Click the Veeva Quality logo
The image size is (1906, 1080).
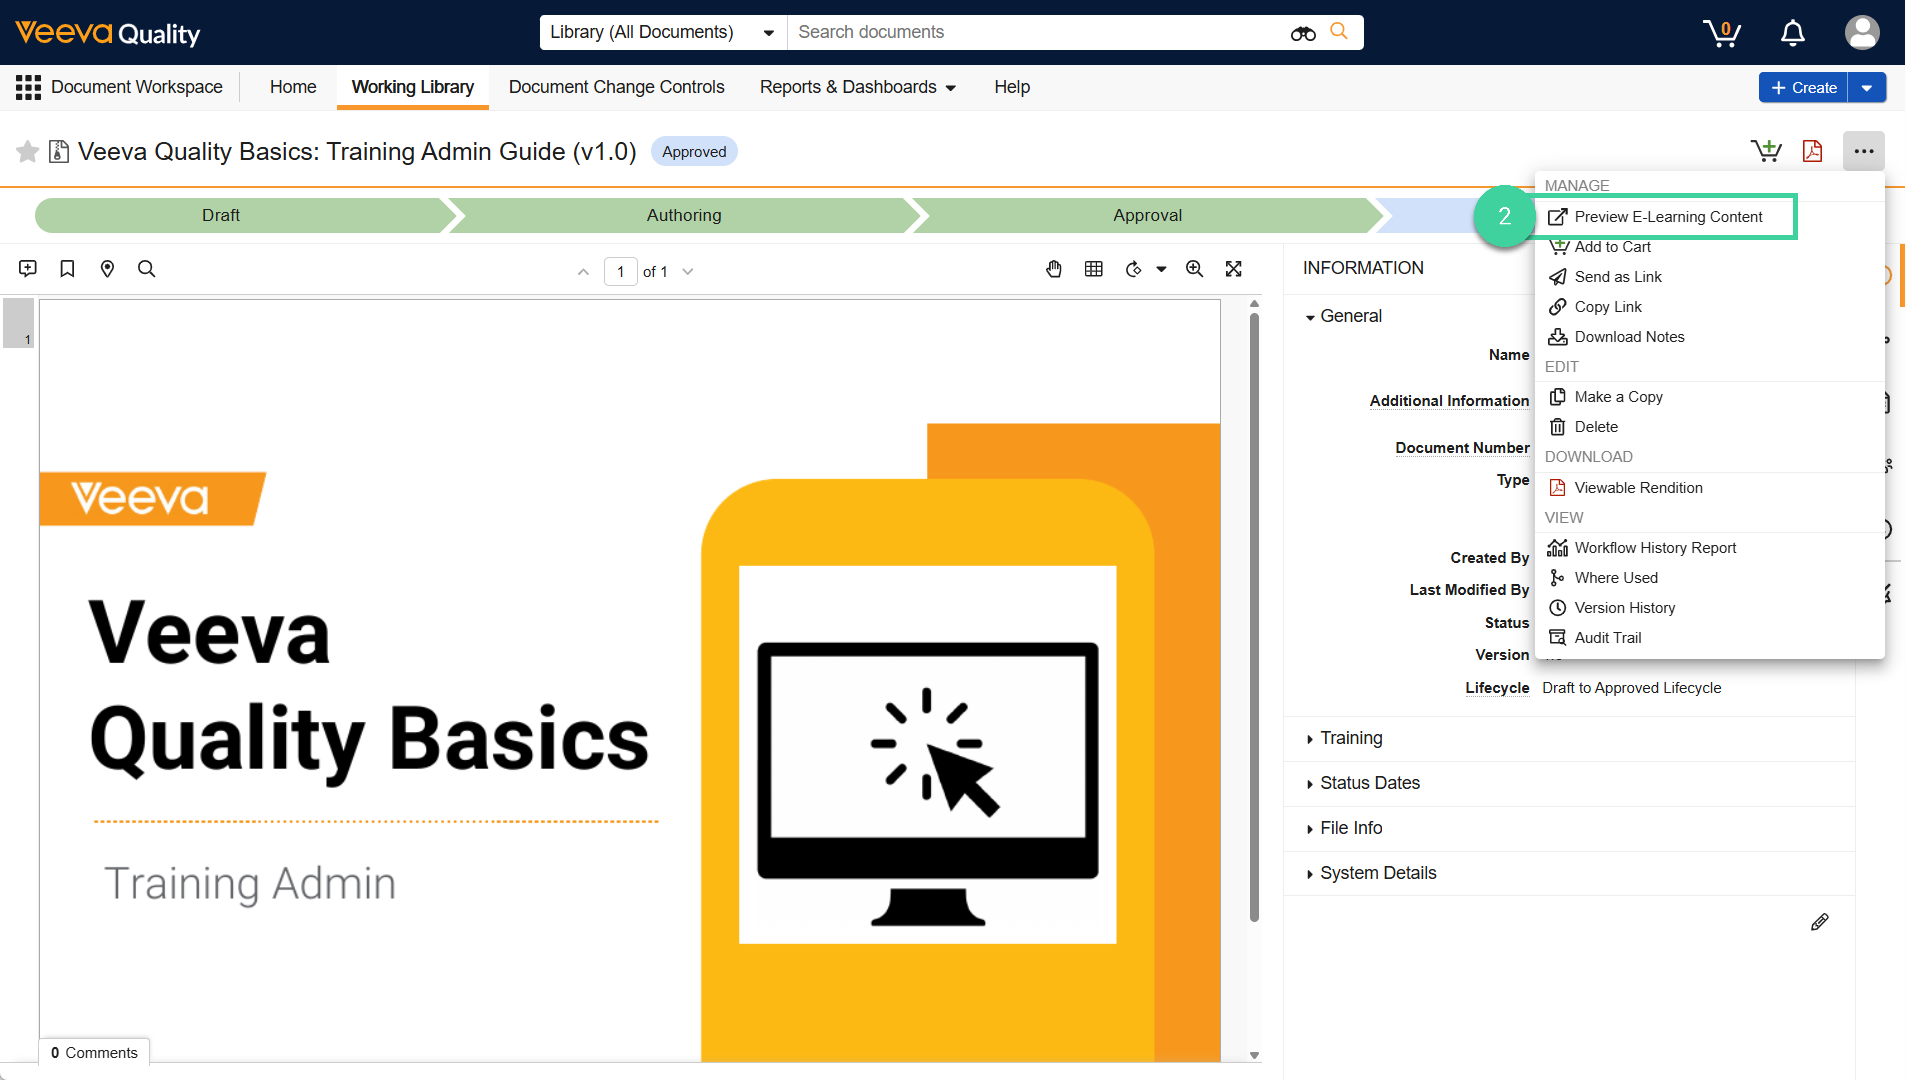(107, 33)
